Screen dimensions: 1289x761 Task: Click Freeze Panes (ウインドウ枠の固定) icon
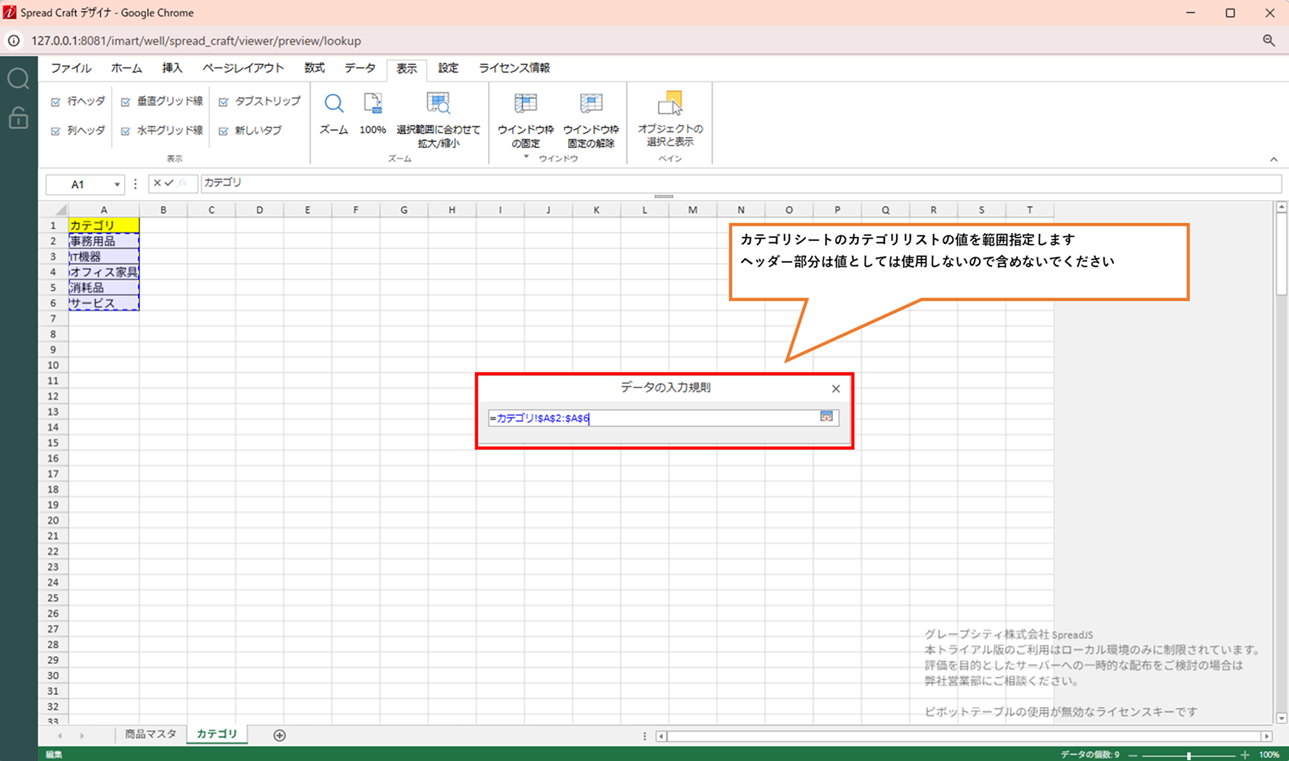(x=525, y=105)
